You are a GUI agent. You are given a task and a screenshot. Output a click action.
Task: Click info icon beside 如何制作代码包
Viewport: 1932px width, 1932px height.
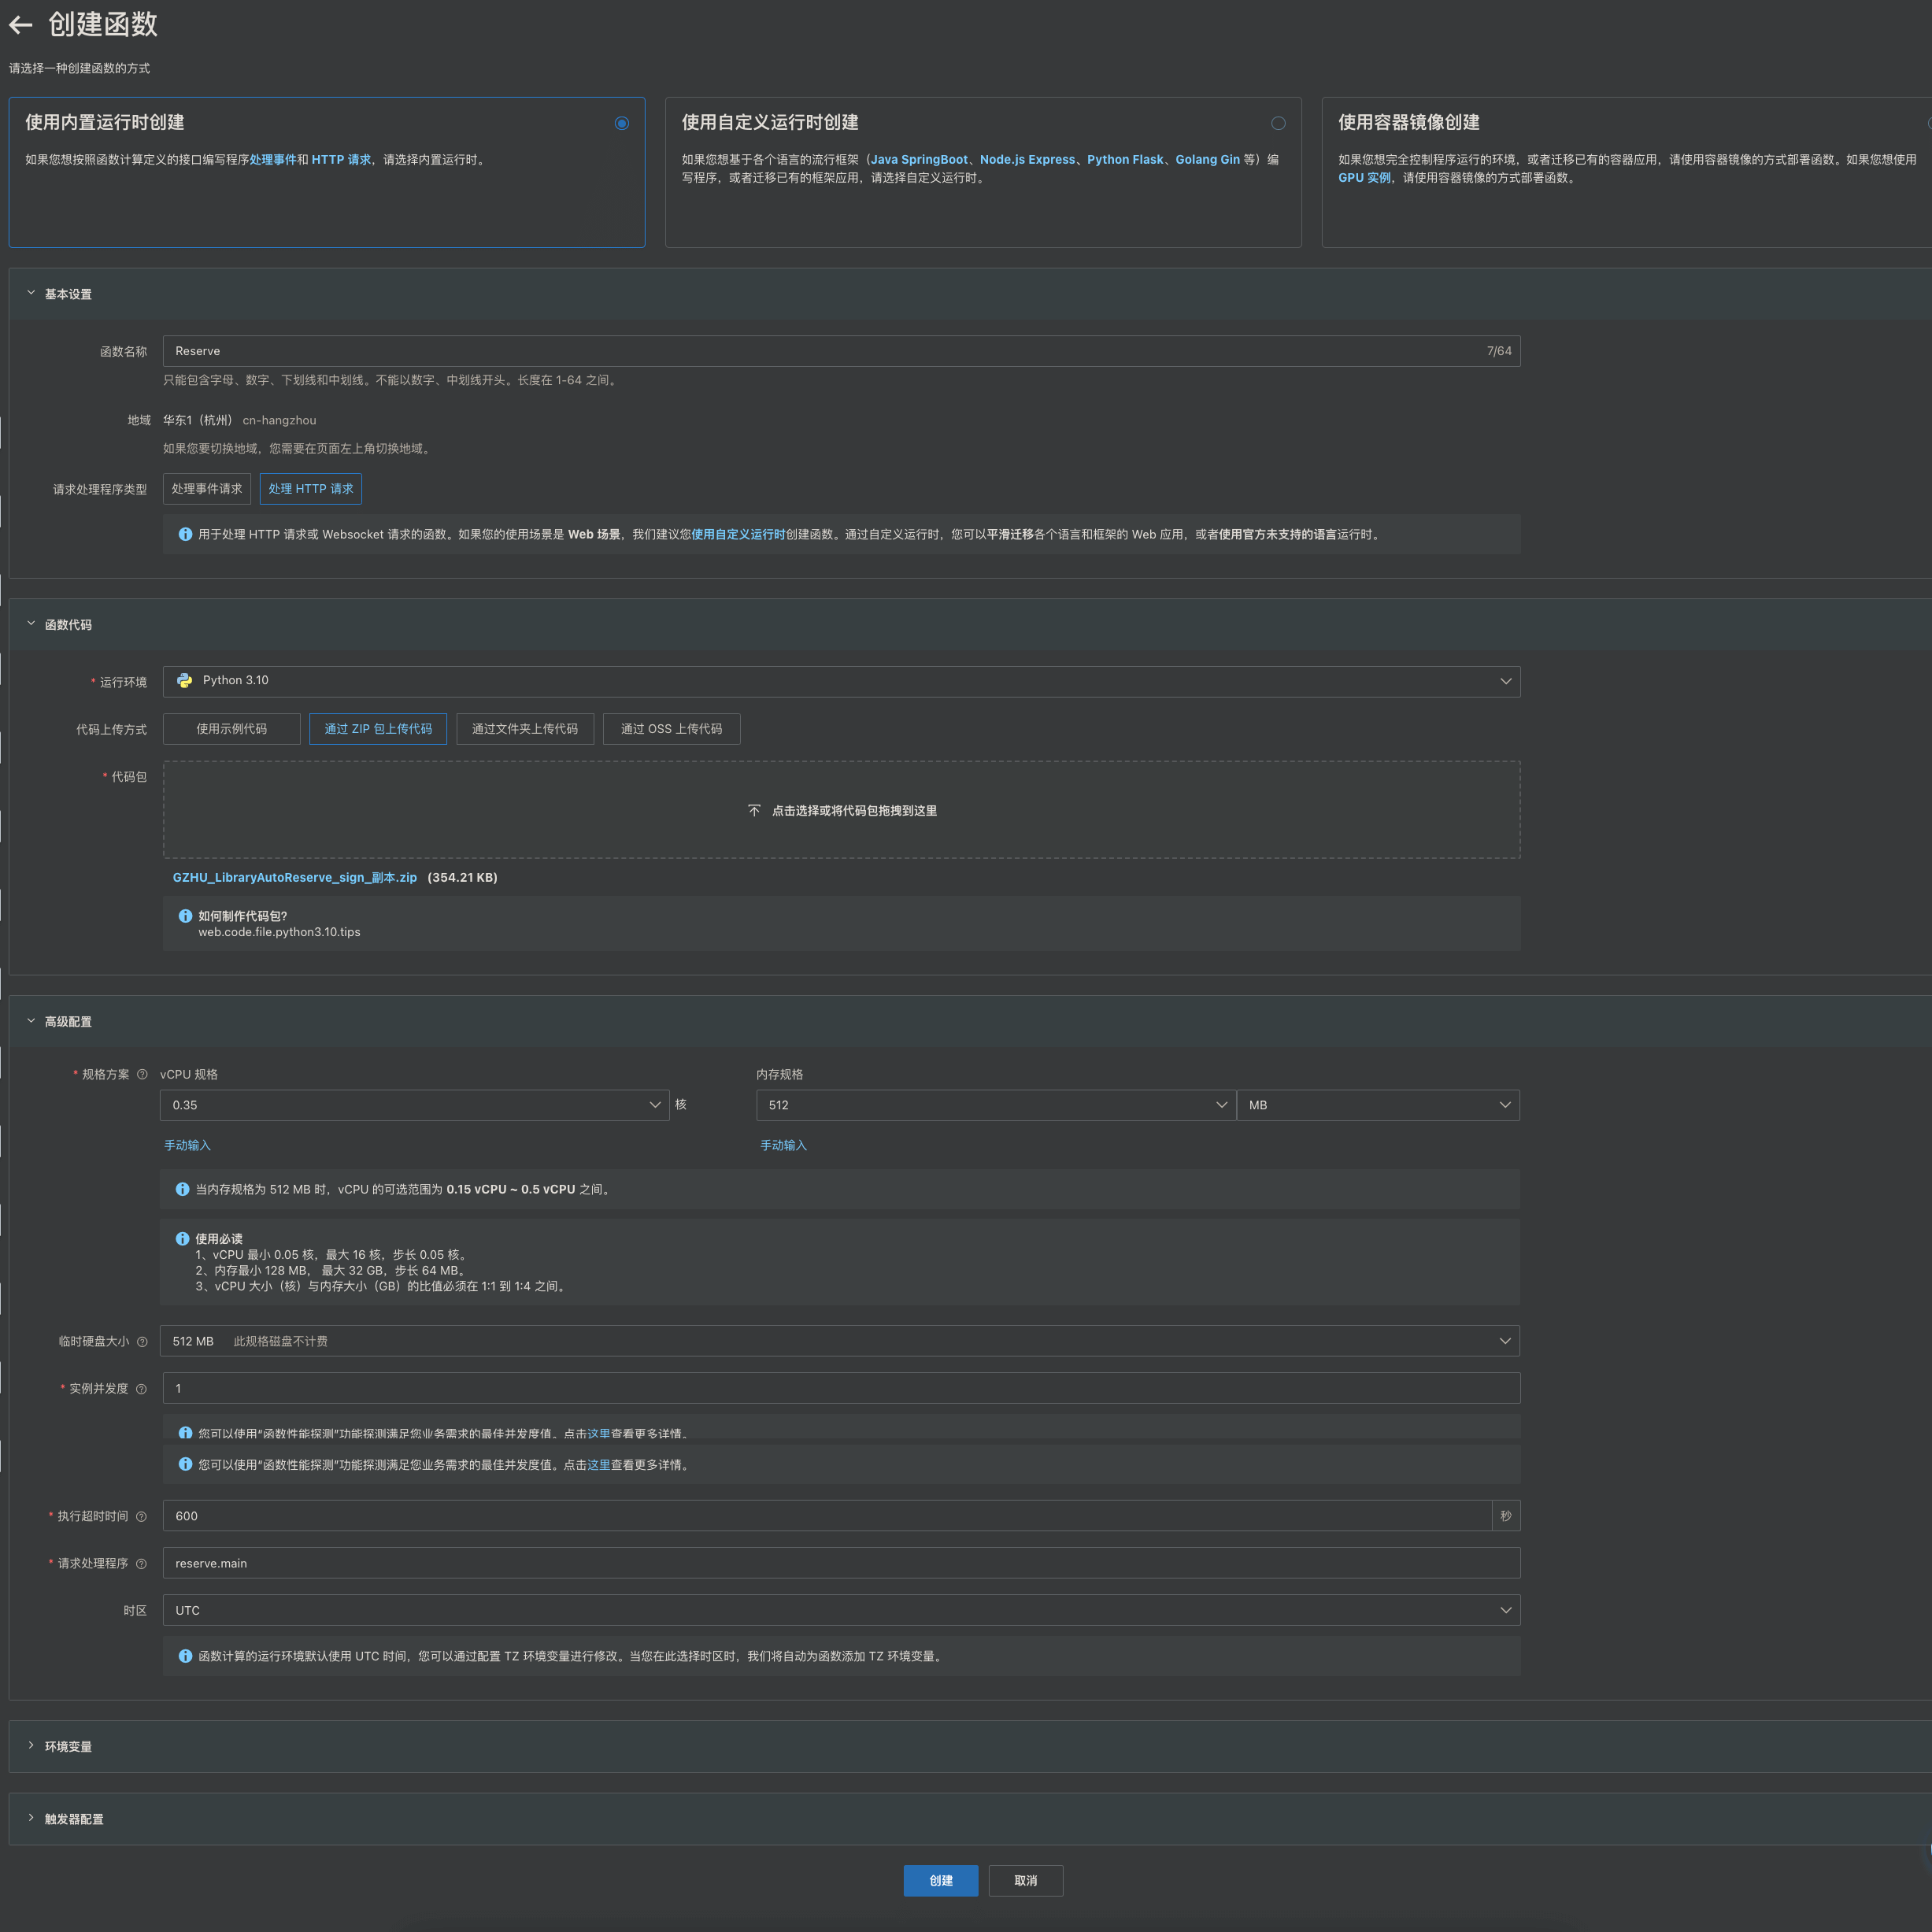(185, 915)
